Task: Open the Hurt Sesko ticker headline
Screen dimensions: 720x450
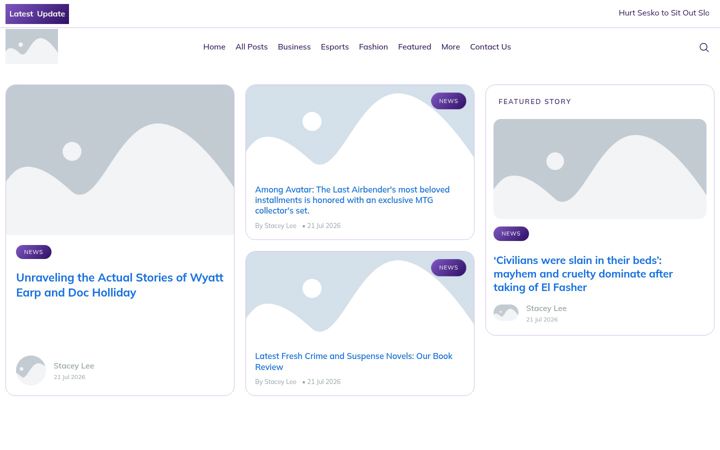Action: click(x=664, y=13)
